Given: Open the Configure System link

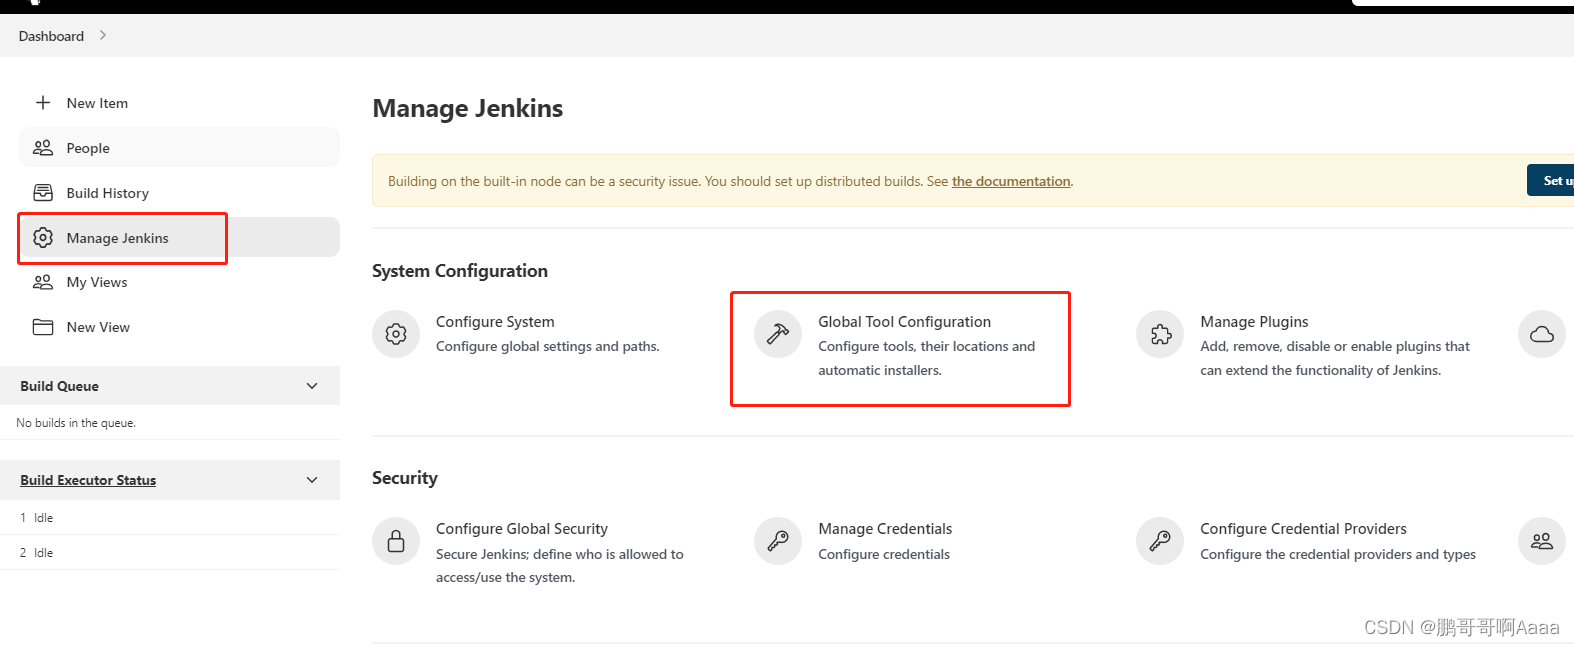Looking at the screenshot, I should coord(495,322).
